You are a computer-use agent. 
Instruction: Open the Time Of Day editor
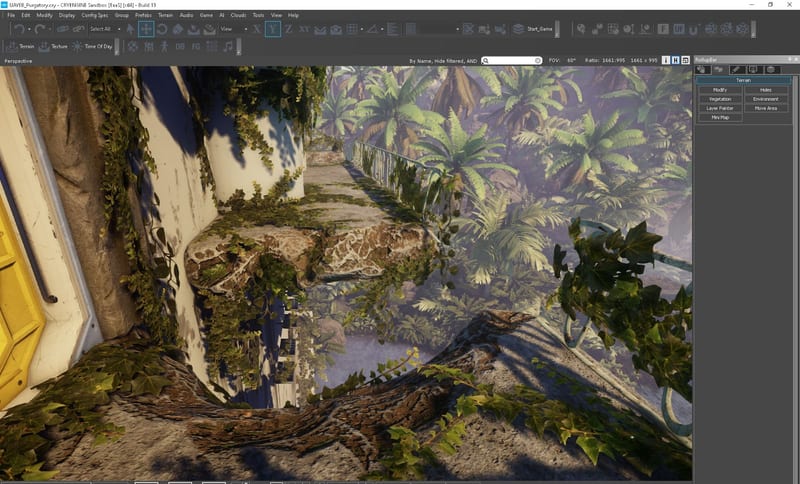(x=92, y=46)
